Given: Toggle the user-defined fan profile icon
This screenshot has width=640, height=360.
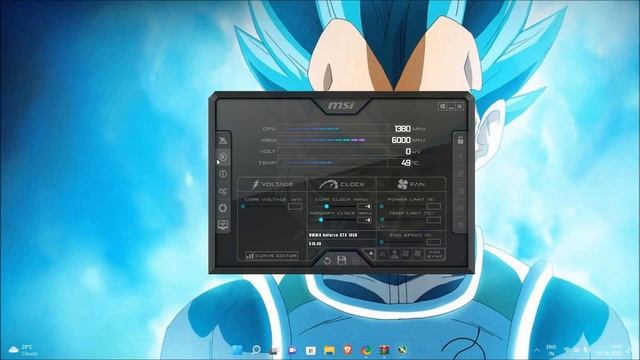Looking at the screenshot, I should coord(395,254).
